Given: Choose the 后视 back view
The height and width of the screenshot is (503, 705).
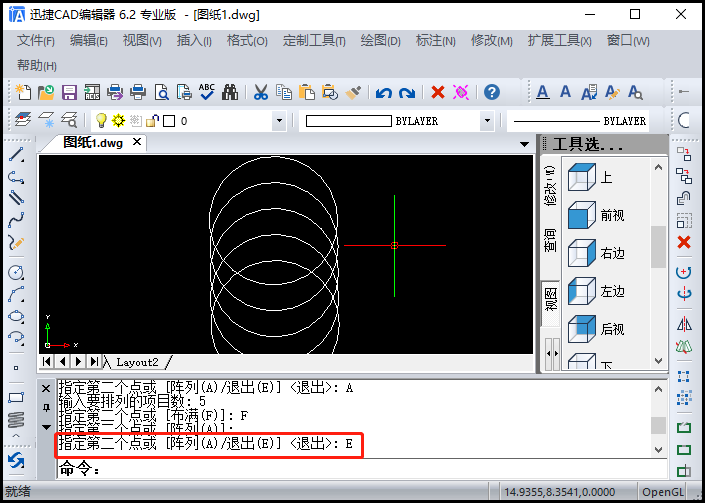Looking at the screenshot, I should point(596,329).
